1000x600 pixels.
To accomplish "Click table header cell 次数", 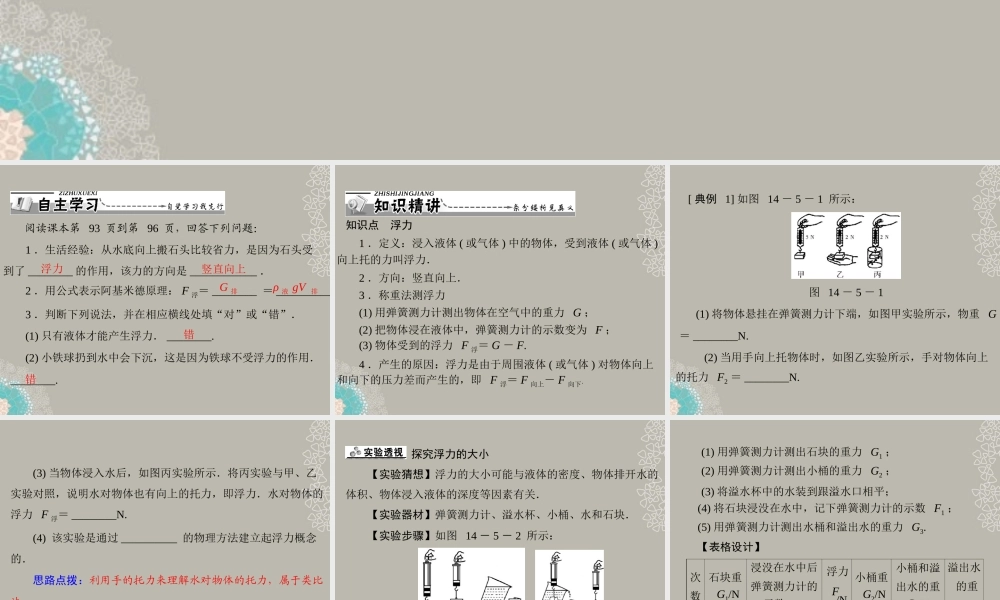I will tap(695, 580).
